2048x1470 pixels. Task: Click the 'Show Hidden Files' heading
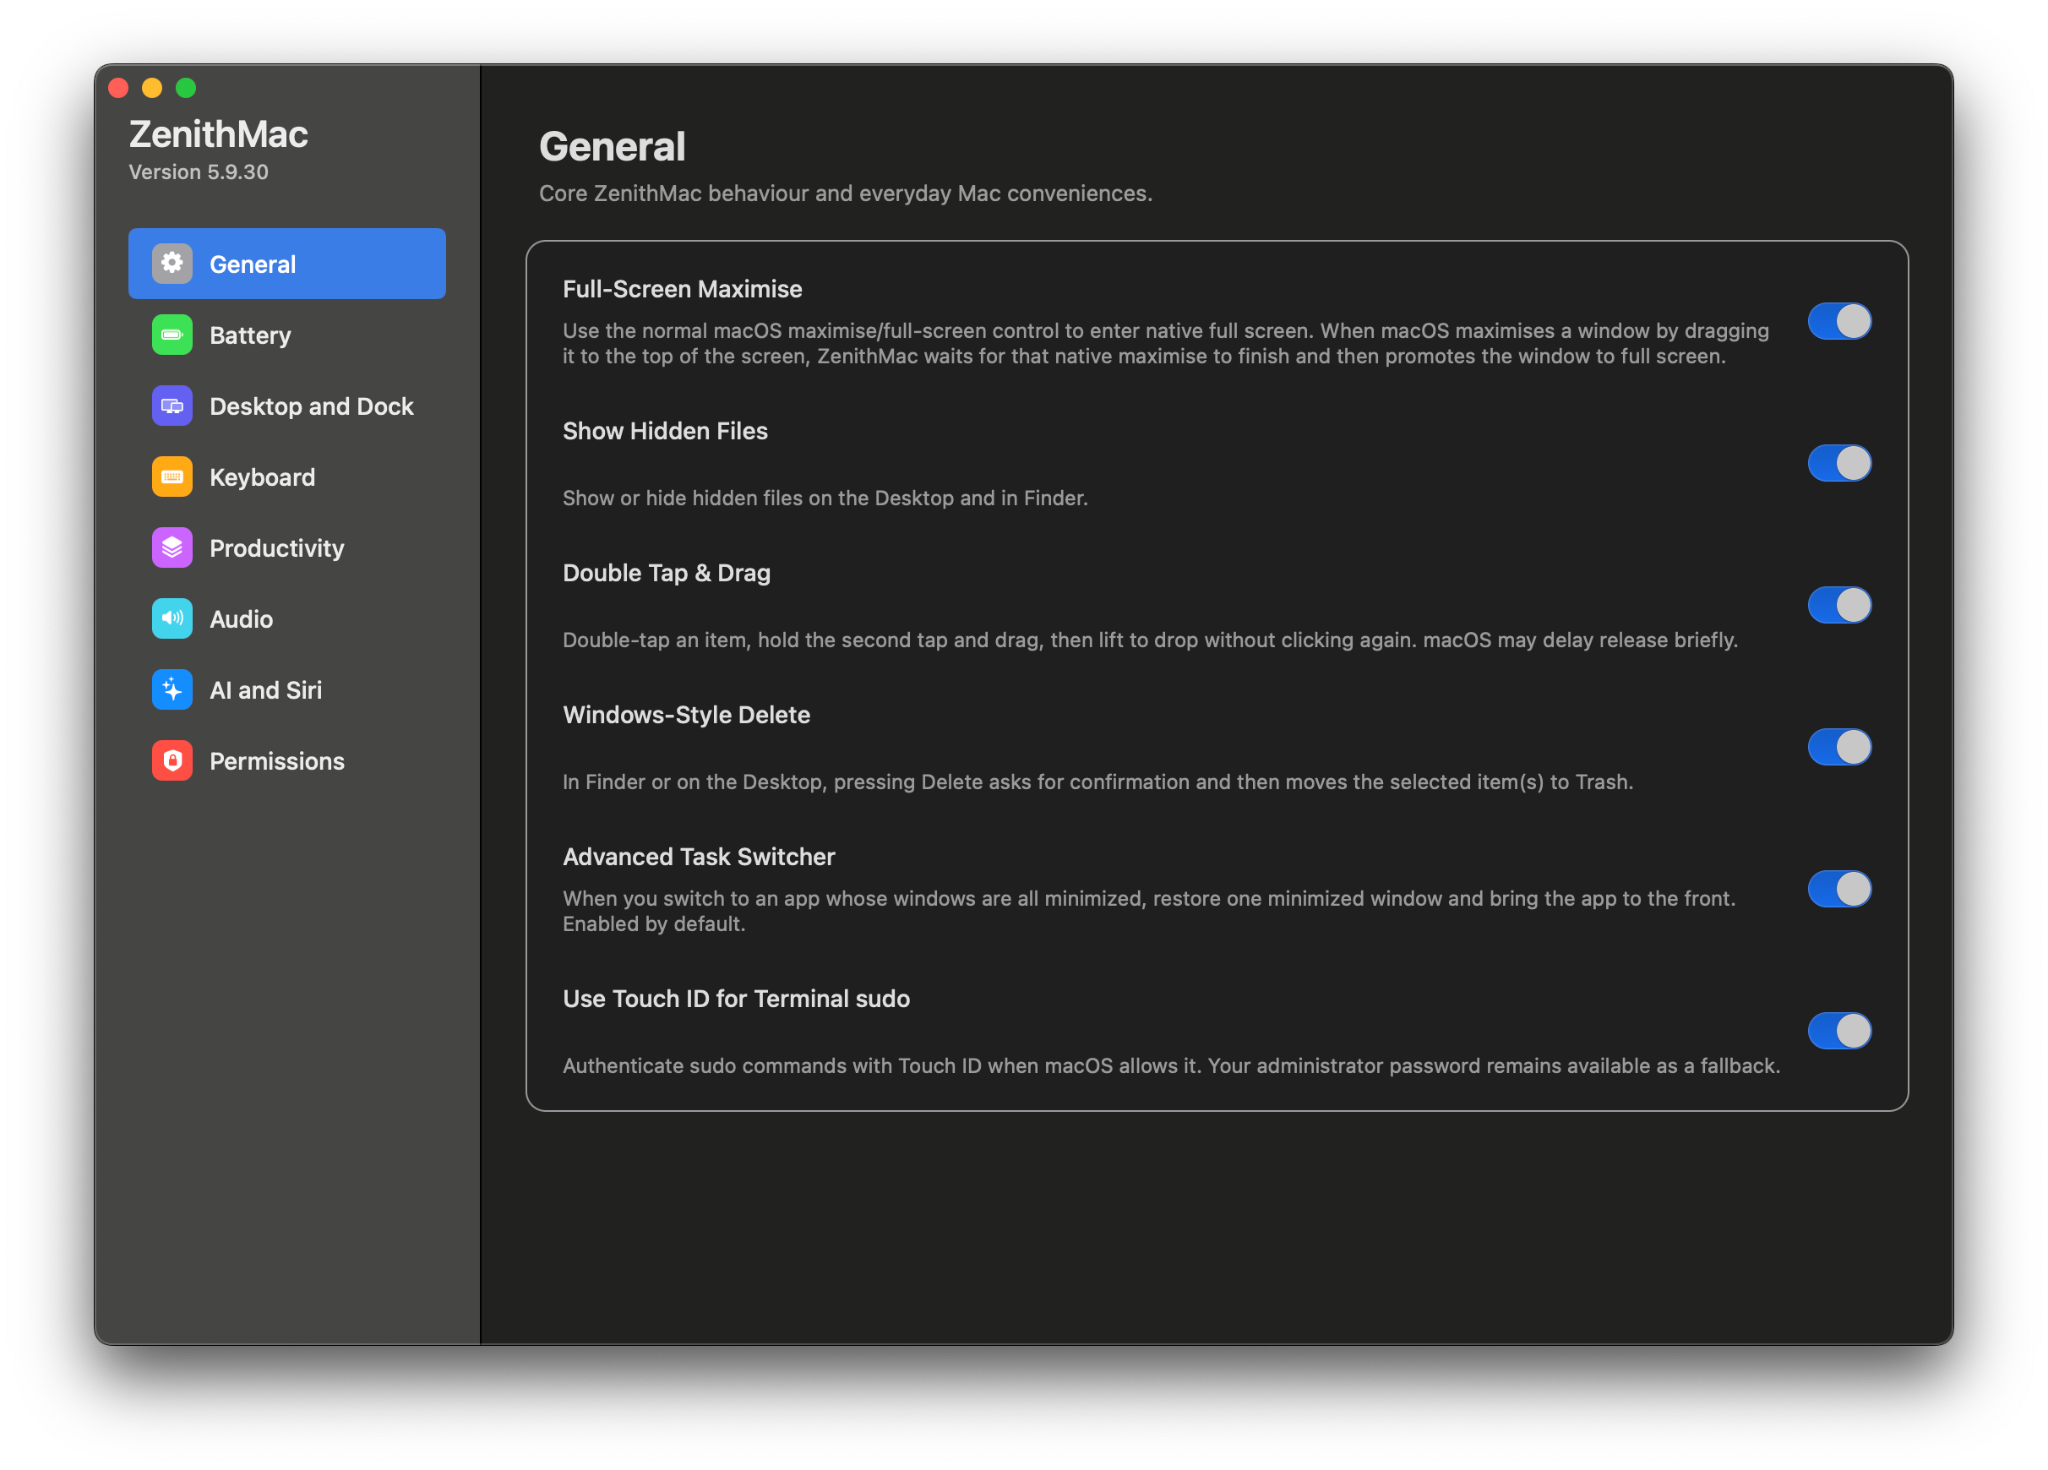coord(665,432)
